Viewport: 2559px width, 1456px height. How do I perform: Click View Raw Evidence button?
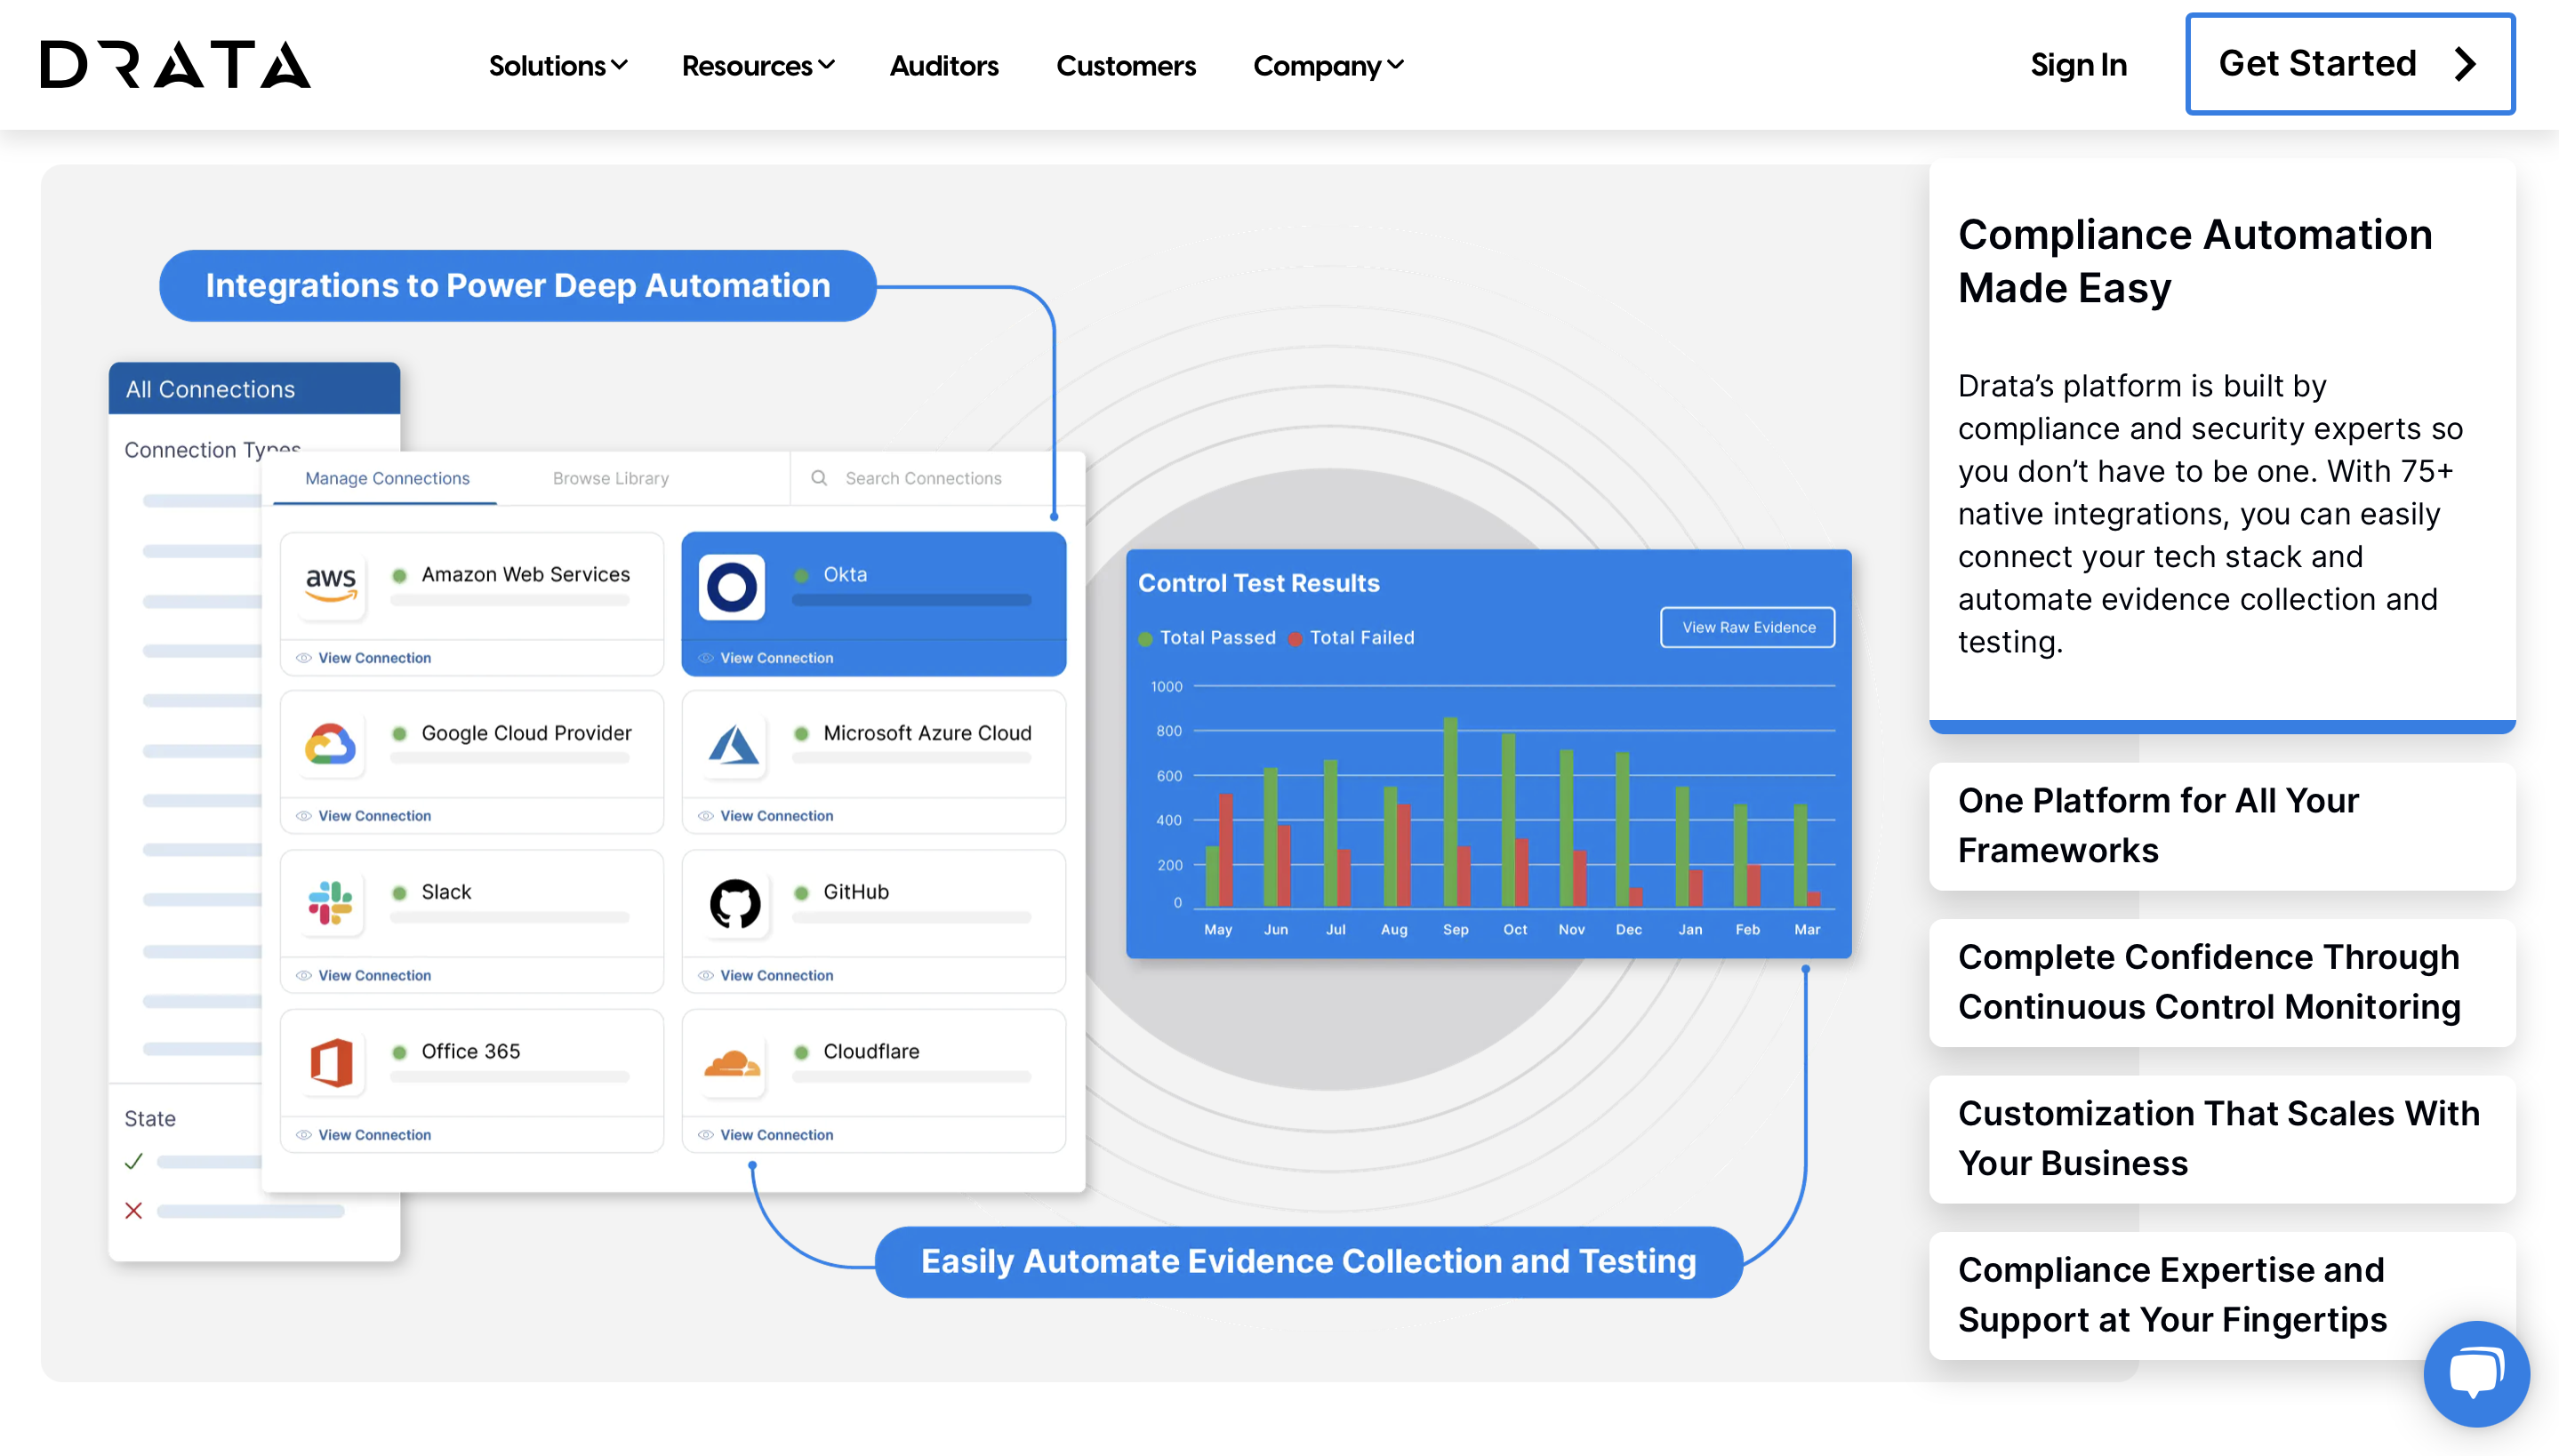(x=1748, y=627)
